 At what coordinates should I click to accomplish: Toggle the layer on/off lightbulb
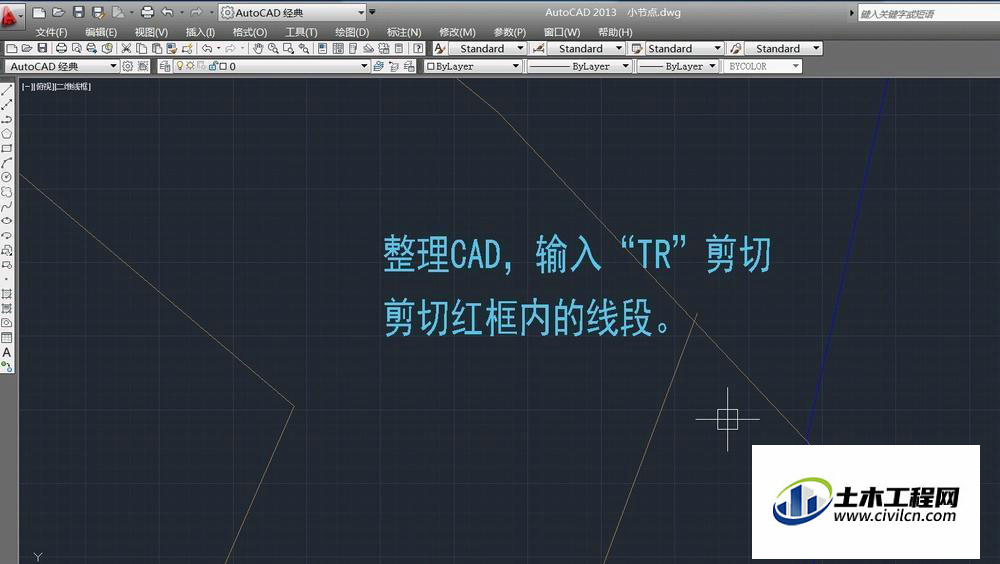point(180,66)
